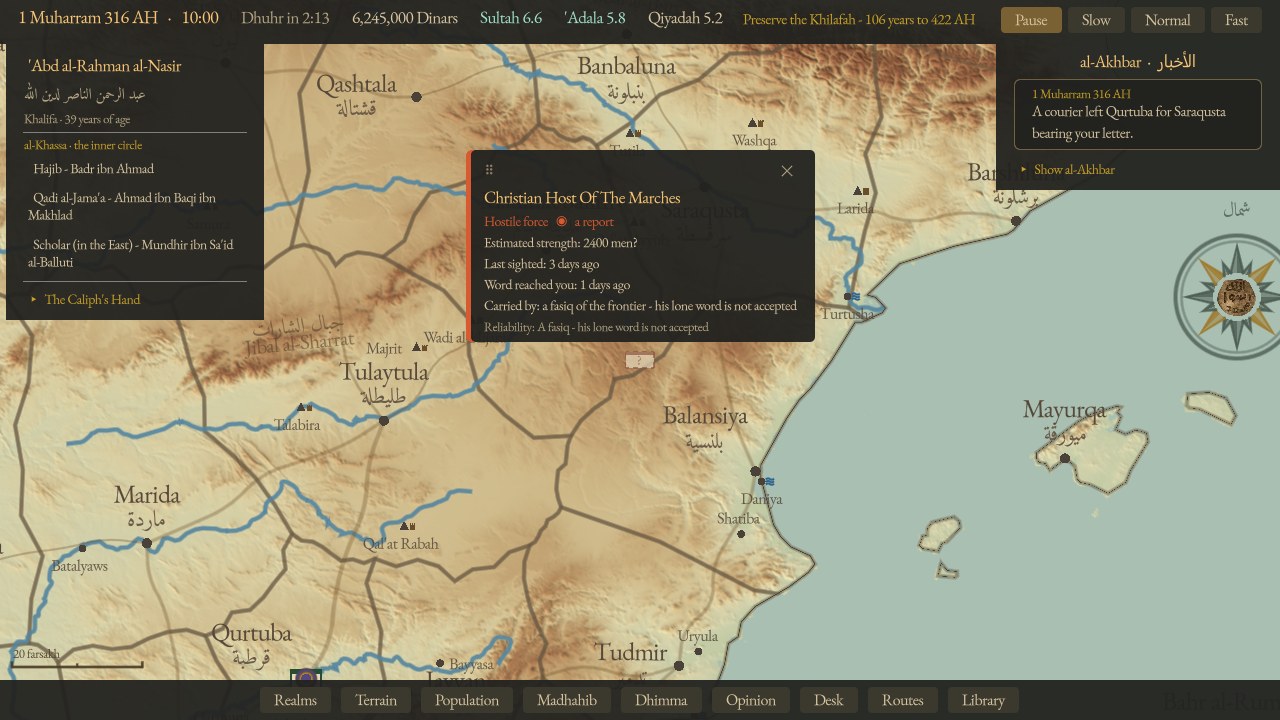Open the Routes panel
This screenshot has height=720, width=1280.
click(903, 700)
